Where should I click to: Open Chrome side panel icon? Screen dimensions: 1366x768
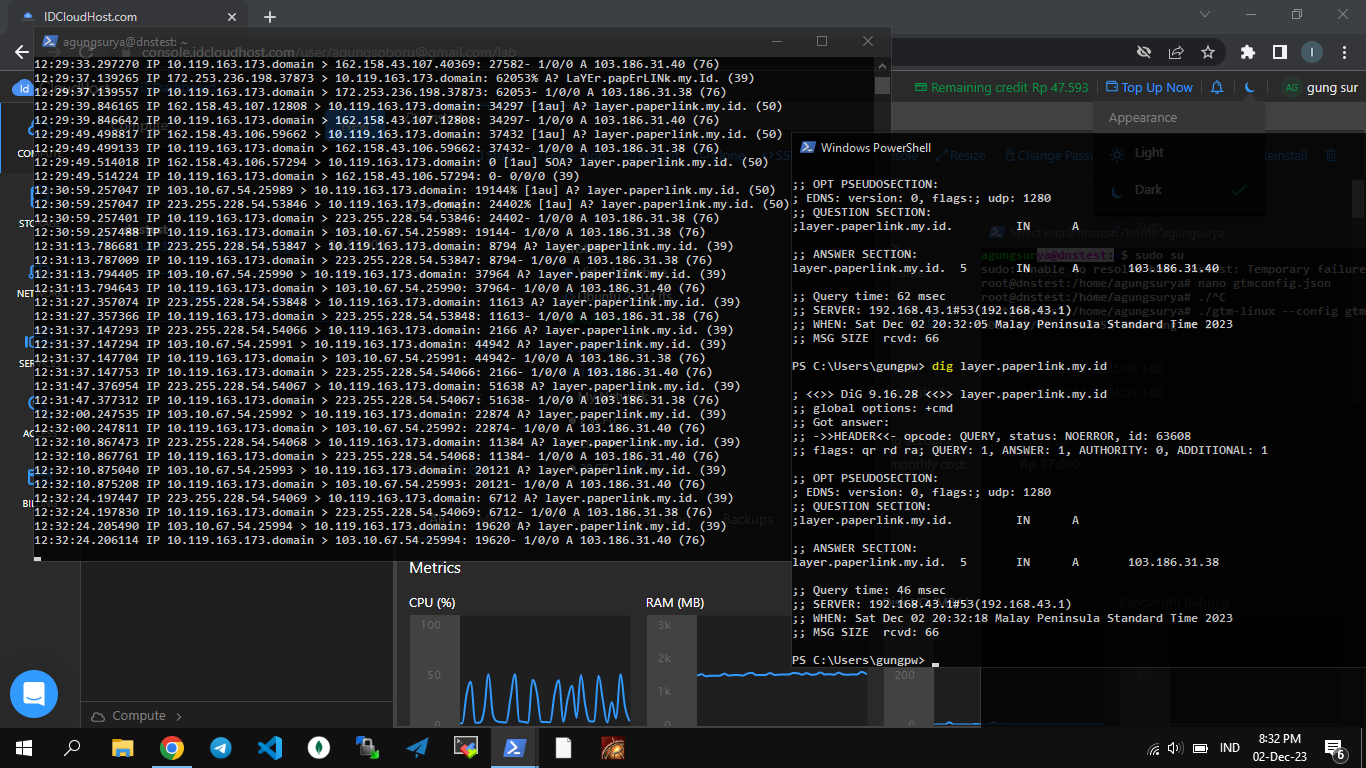coord(1279,52)
